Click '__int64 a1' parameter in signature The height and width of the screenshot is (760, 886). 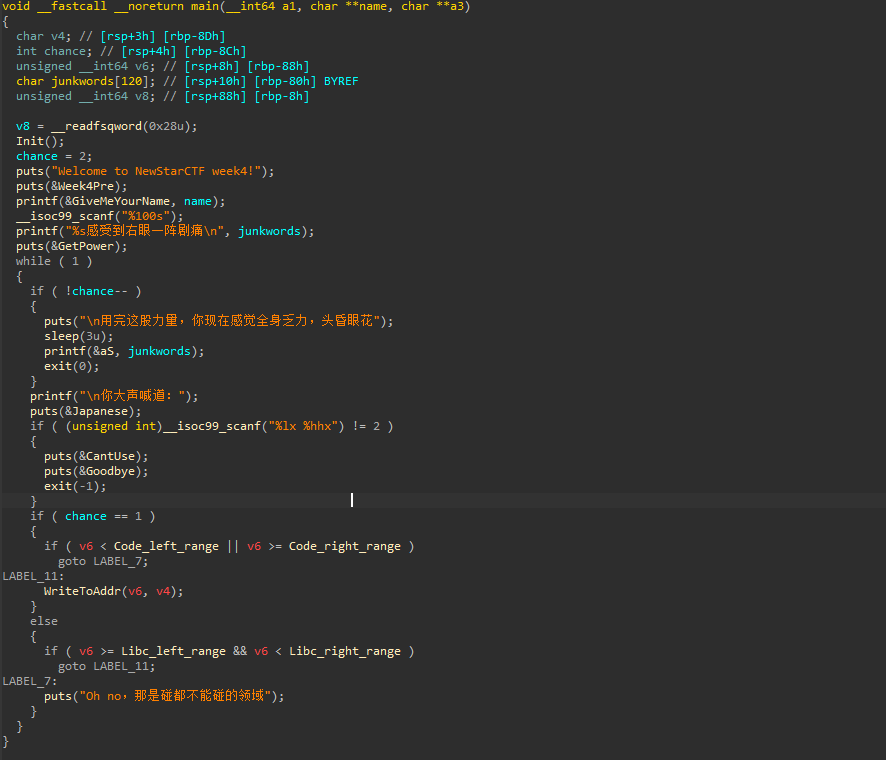[260, 6]
